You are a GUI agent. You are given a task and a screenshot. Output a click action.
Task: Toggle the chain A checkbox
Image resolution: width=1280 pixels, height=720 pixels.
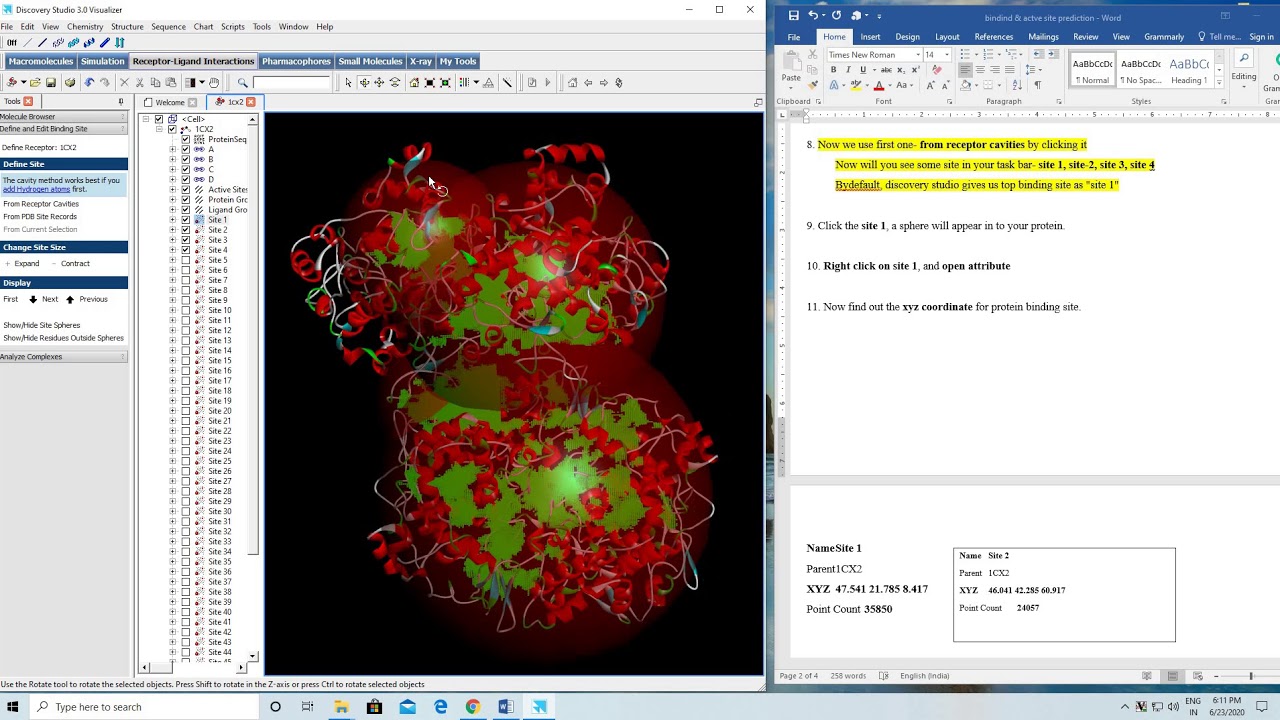(x=185, y=149)
